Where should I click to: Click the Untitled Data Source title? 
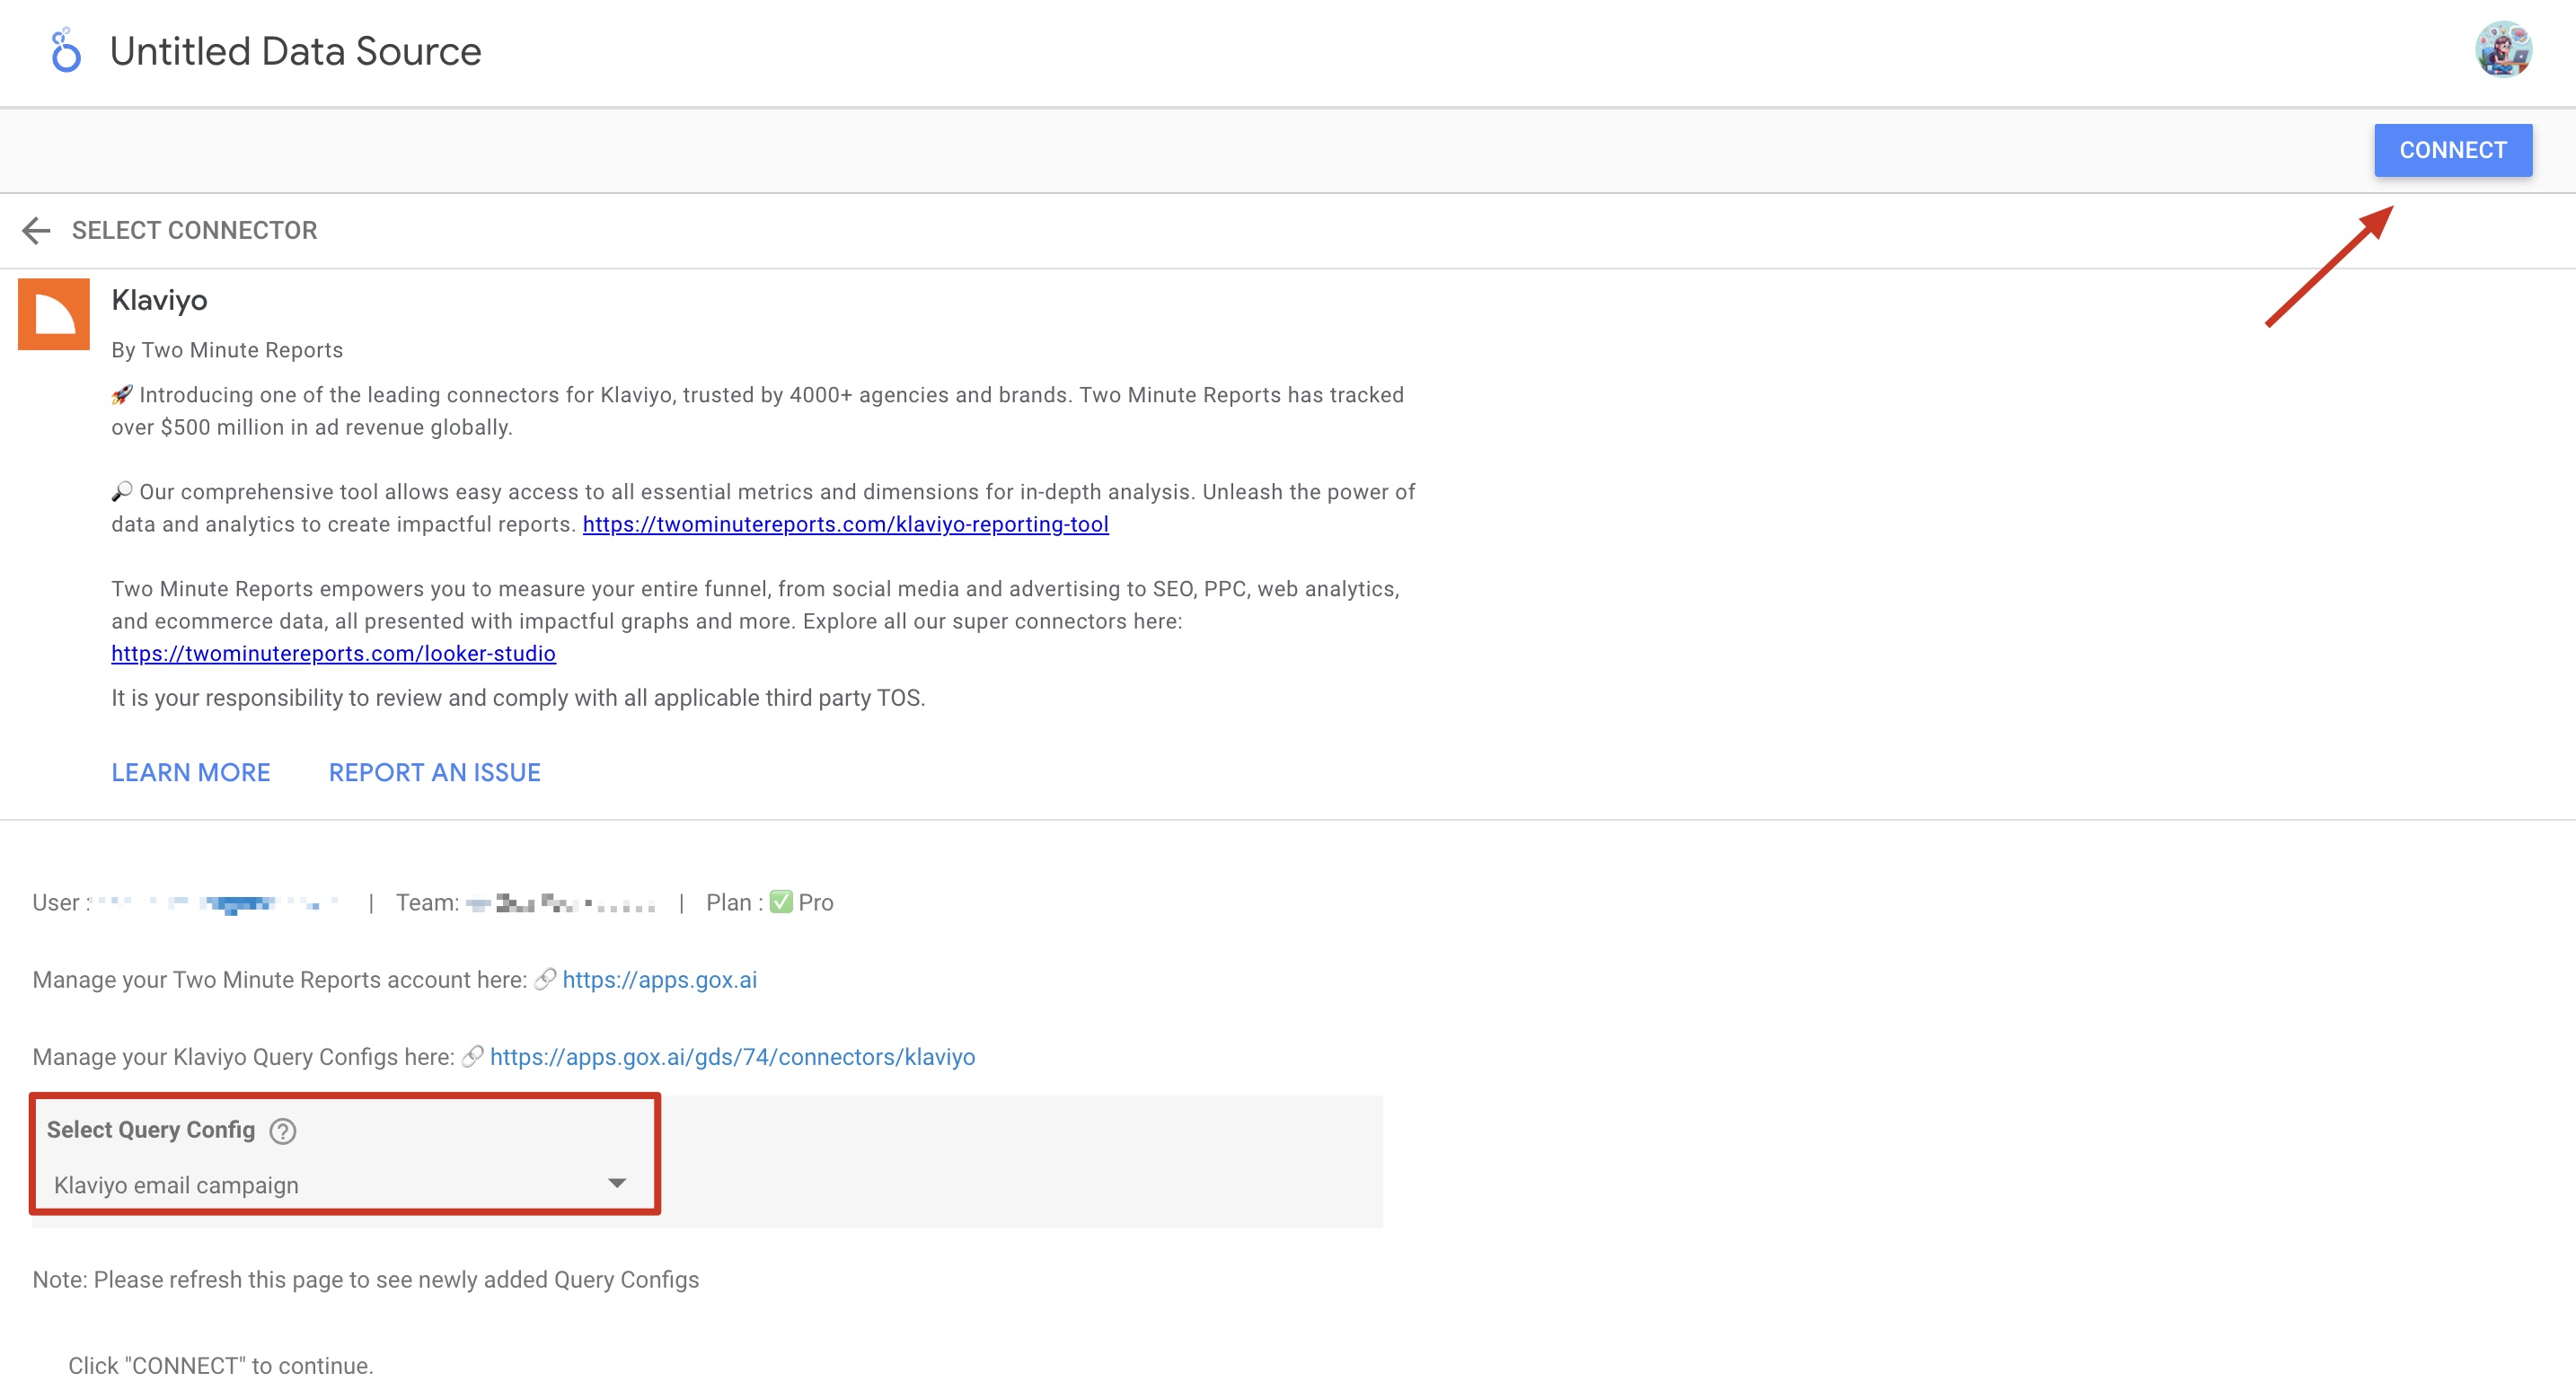point(295,51)
